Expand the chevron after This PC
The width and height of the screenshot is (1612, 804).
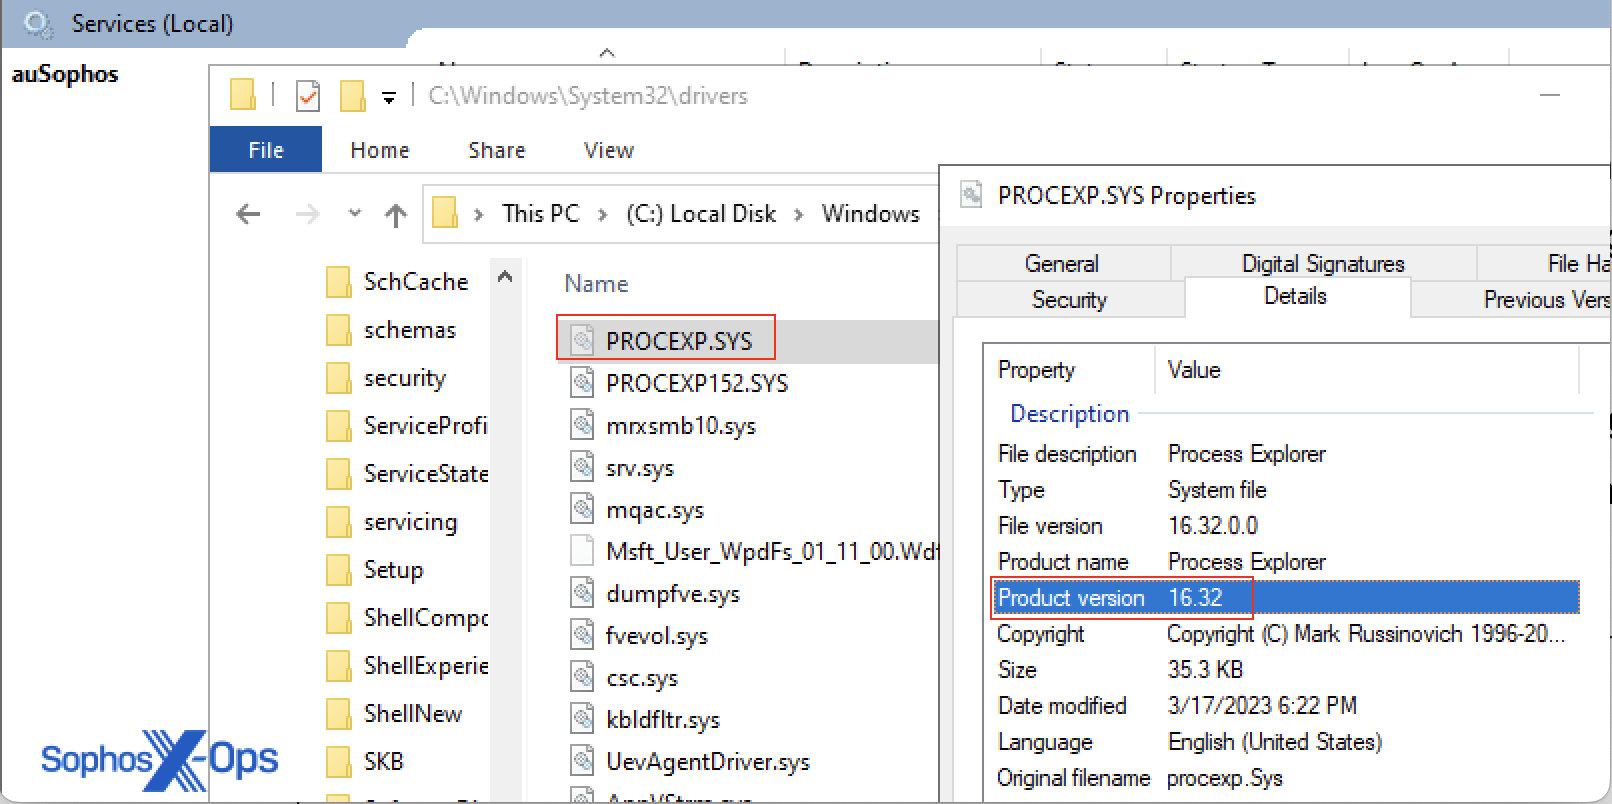pyautogui.click(x=602, y=214)
